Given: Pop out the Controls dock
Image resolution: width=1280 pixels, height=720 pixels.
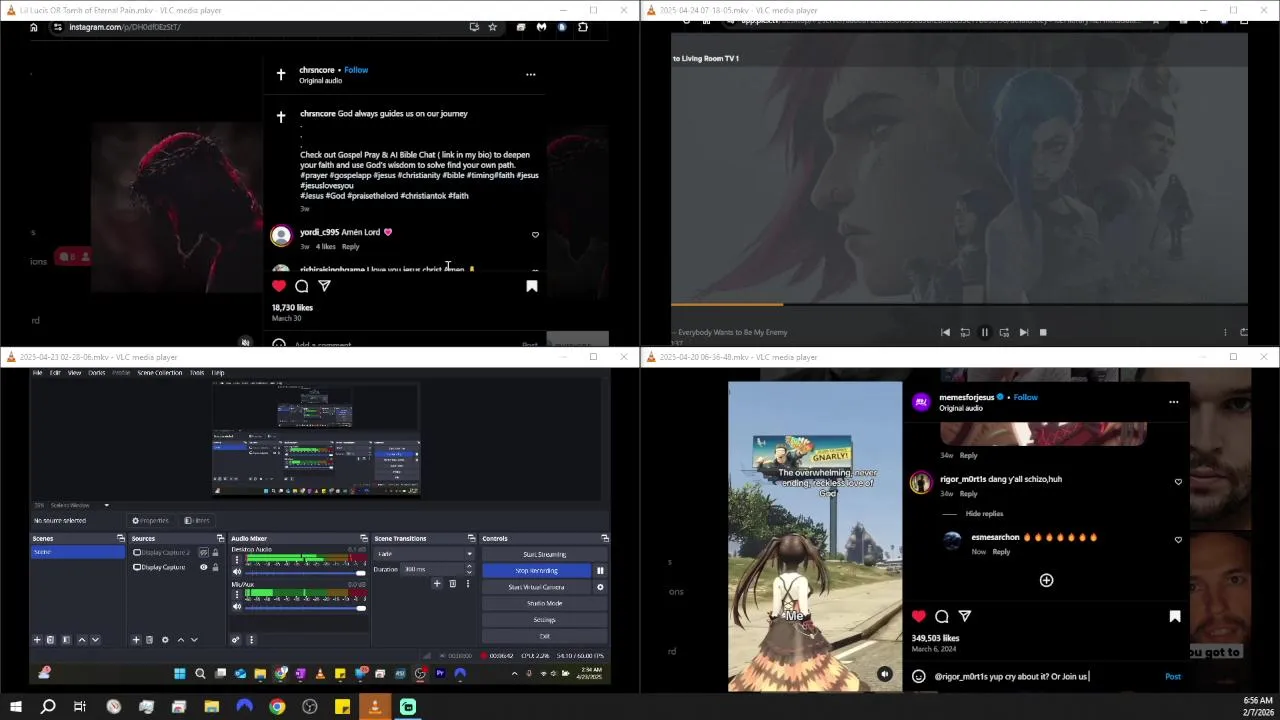Looking at the screenshot, I should tap(604, 538).
